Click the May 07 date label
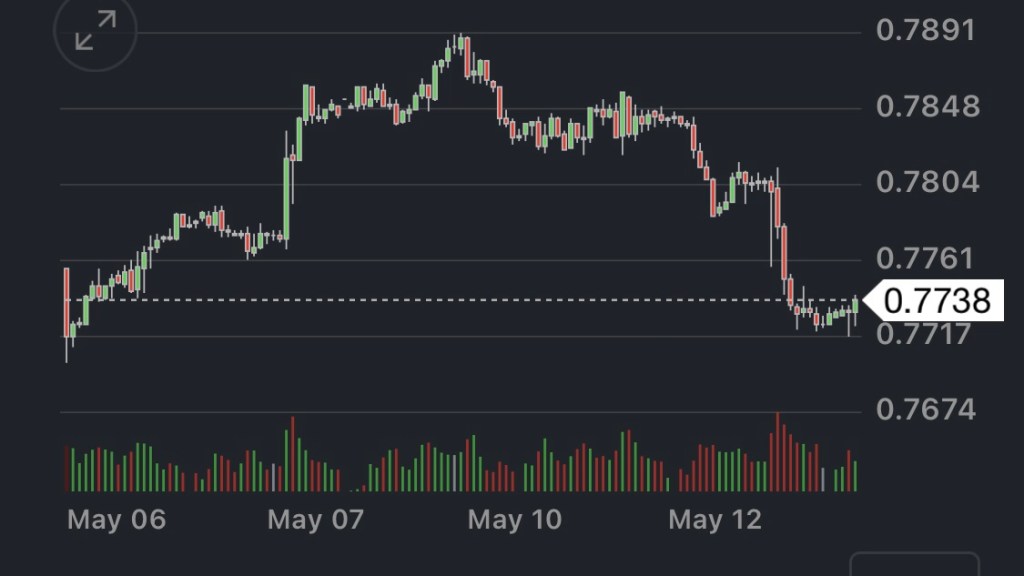 (316, 520)
